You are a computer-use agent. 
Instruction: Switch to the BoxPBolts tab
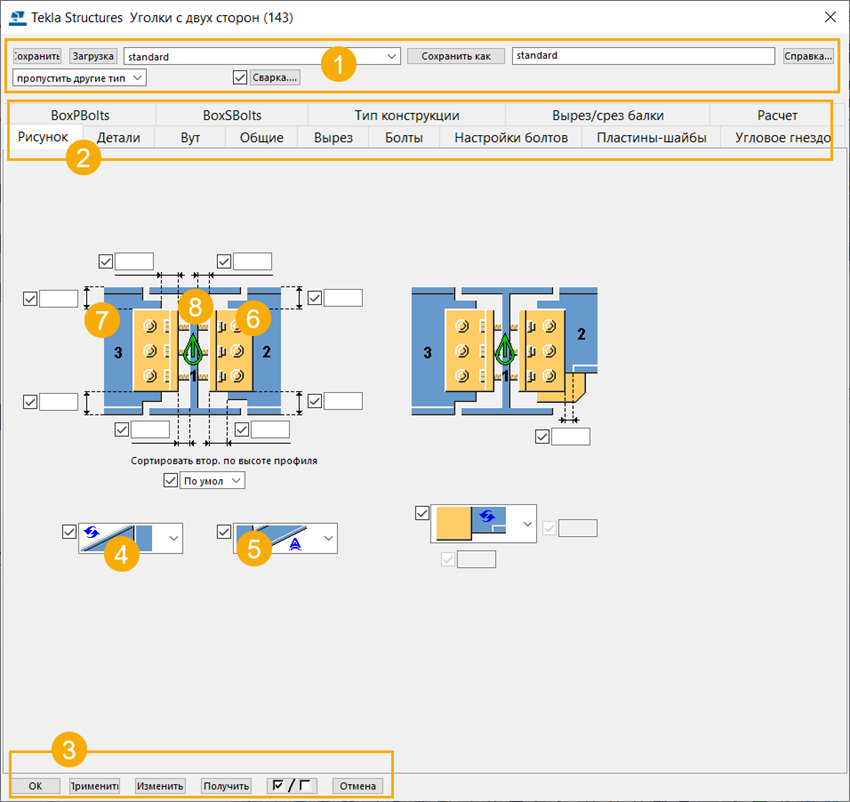pos(80,116)
